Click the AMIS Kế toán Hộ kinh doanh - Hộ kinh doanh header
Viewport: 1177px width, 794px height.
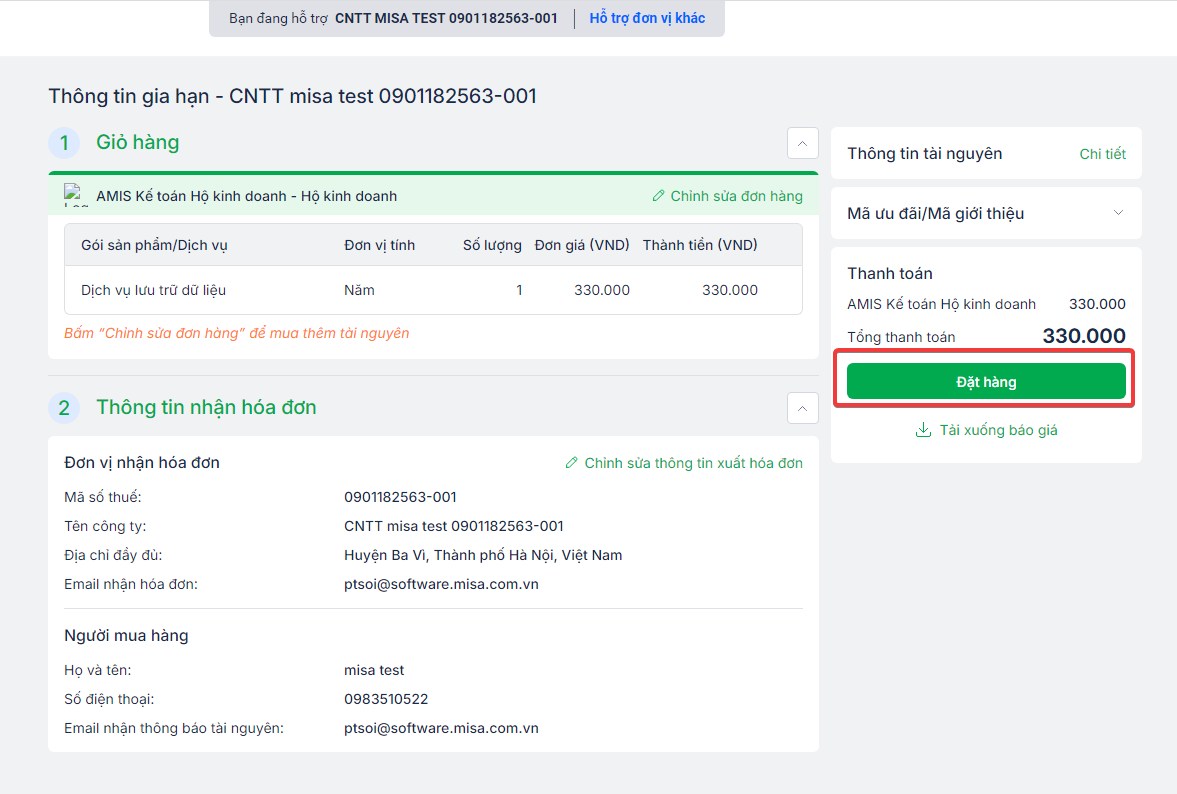[246, 196]
